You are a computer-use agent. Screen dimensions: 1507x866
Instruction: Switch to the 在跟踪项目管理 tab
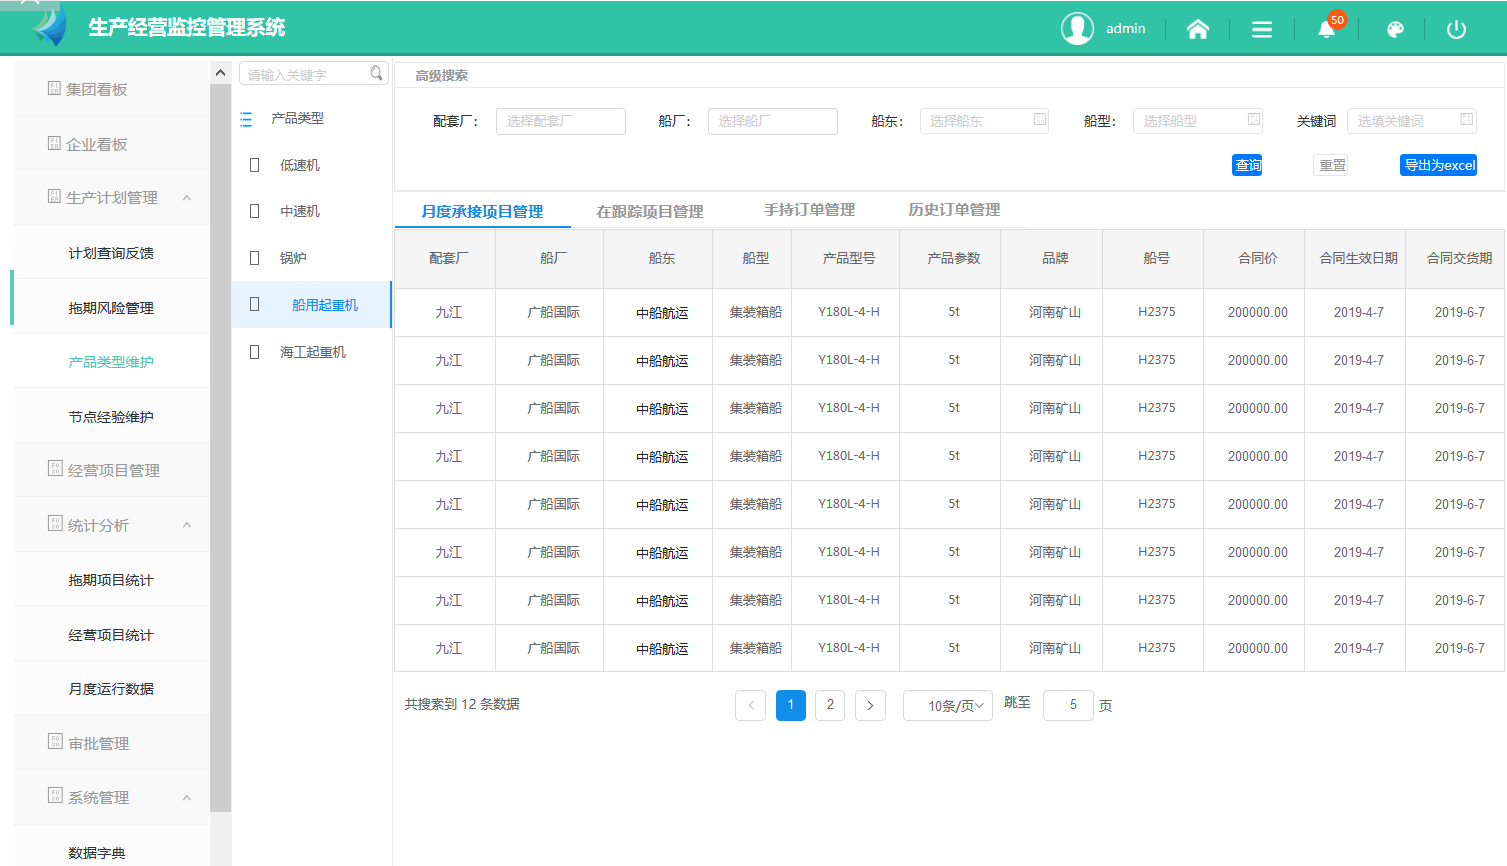(x=650, y=211)
